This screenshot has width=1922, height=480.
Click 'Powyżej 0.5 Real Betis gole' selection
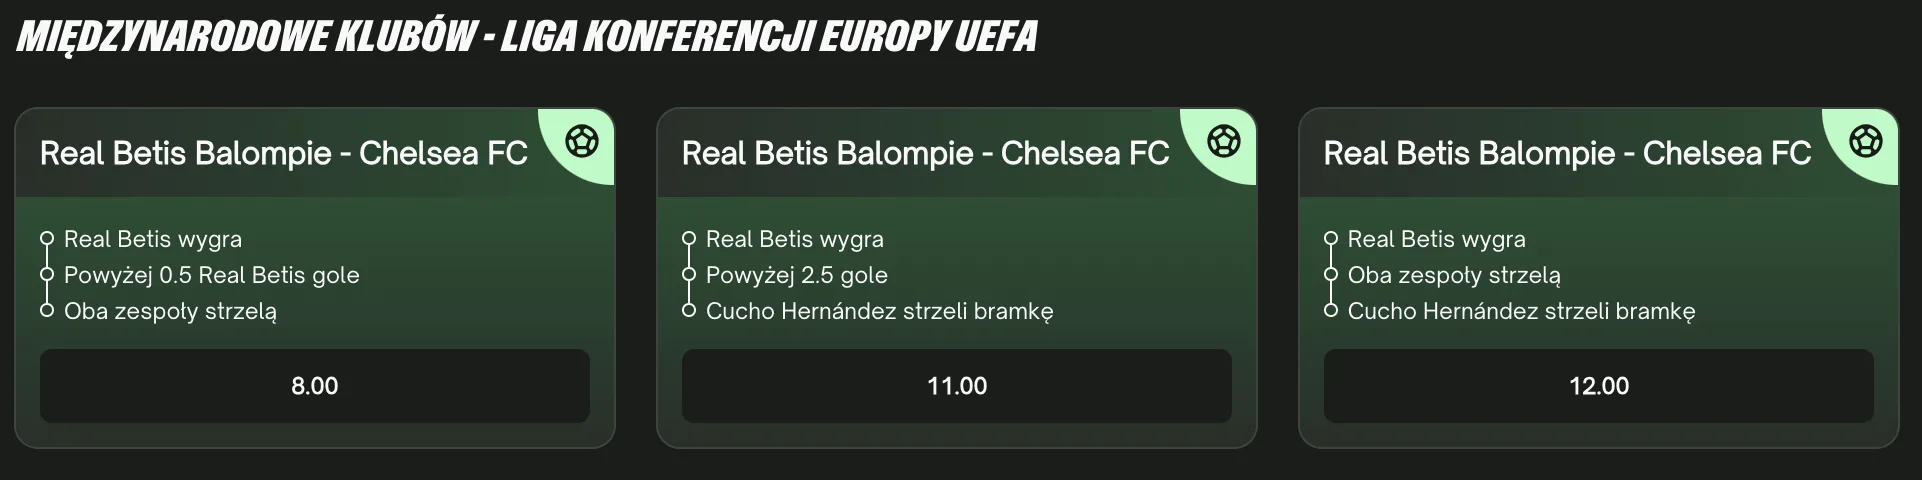tap(212, 275)
